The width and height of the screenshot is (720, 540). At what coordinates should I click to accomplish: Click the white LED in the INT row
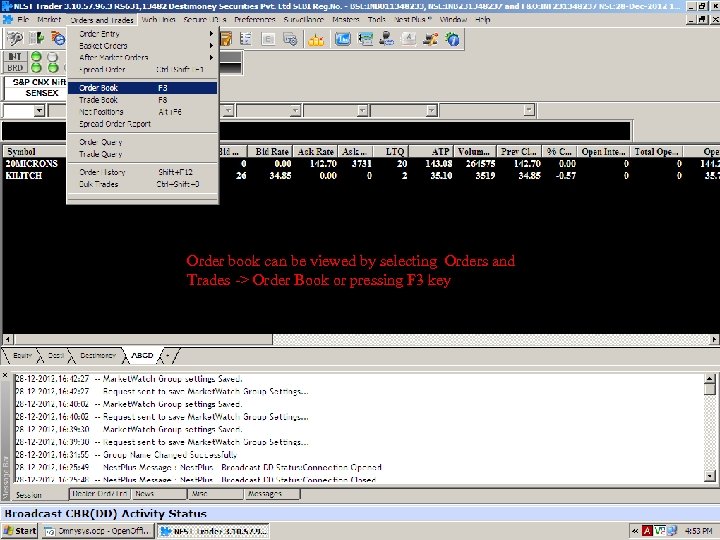point(53,56)
